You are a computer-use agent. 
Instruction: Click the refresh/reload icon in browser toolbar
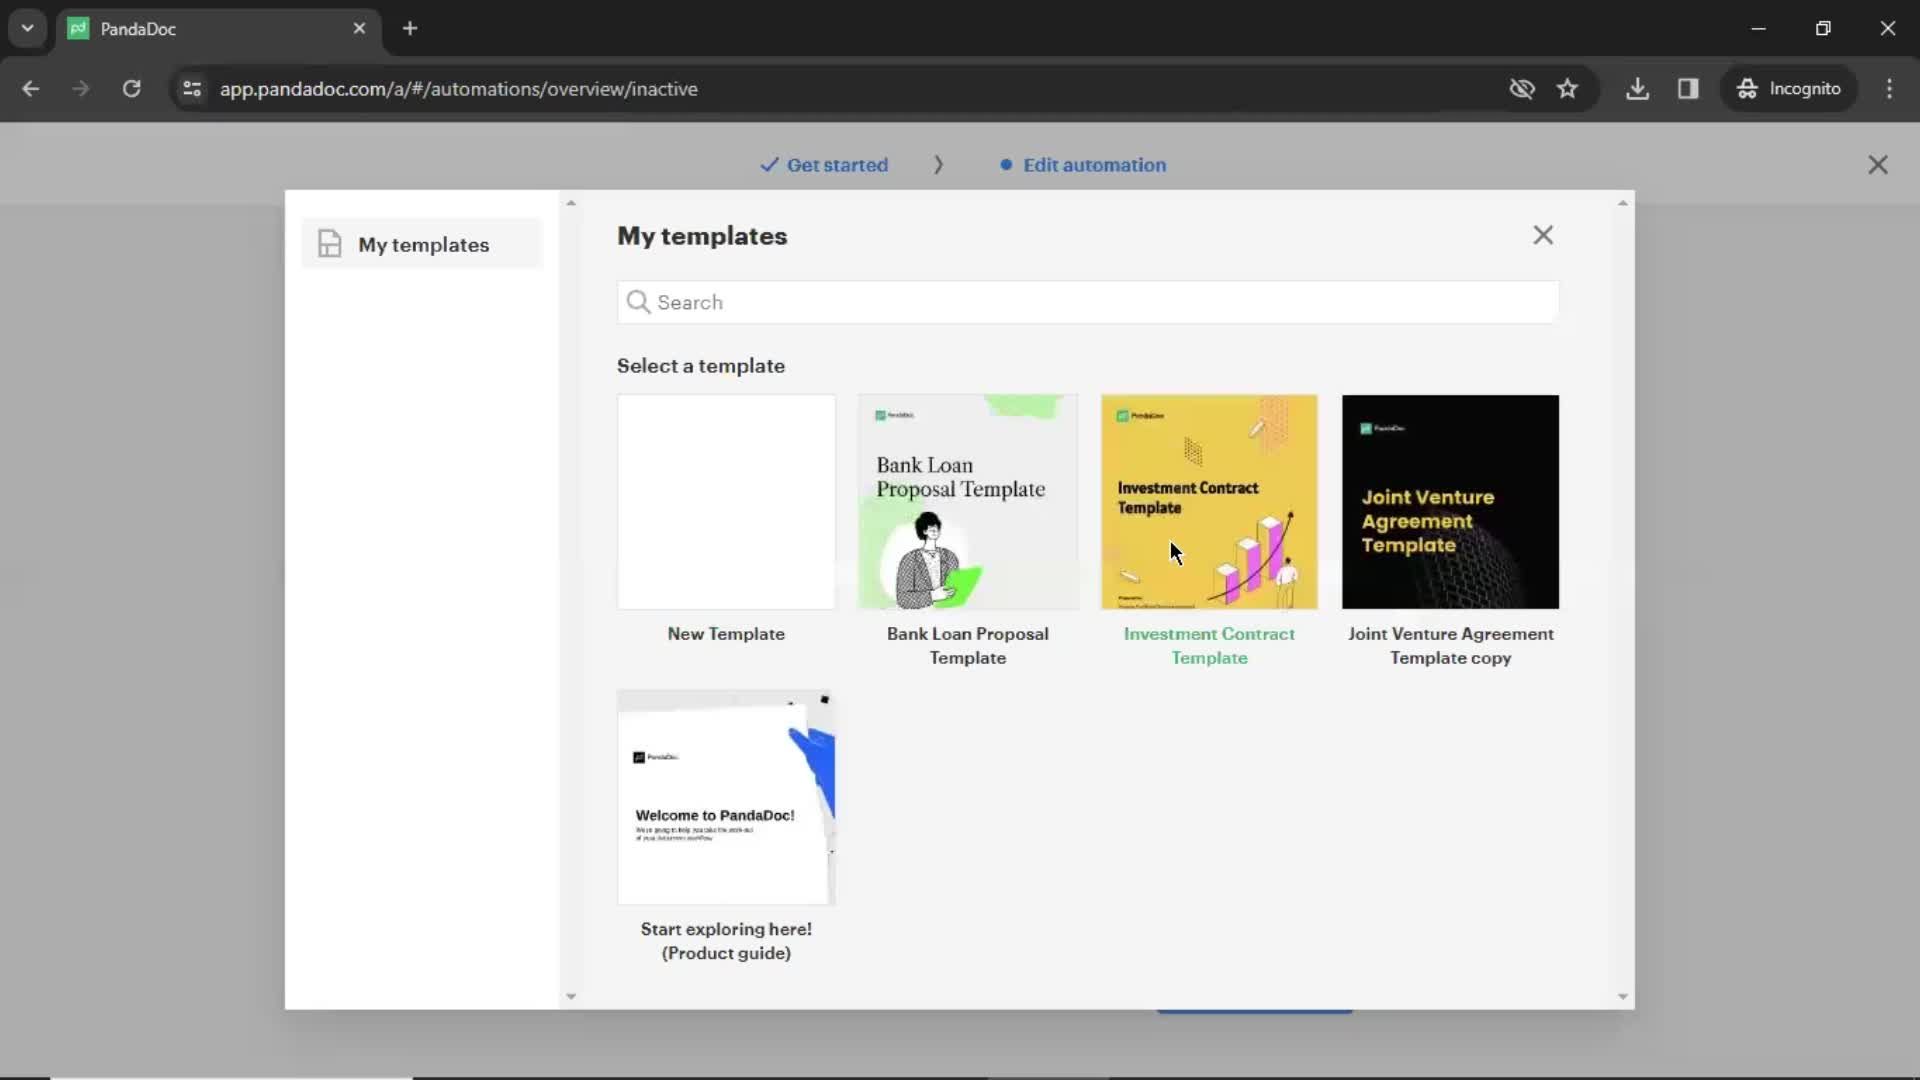tap(131, 88)
